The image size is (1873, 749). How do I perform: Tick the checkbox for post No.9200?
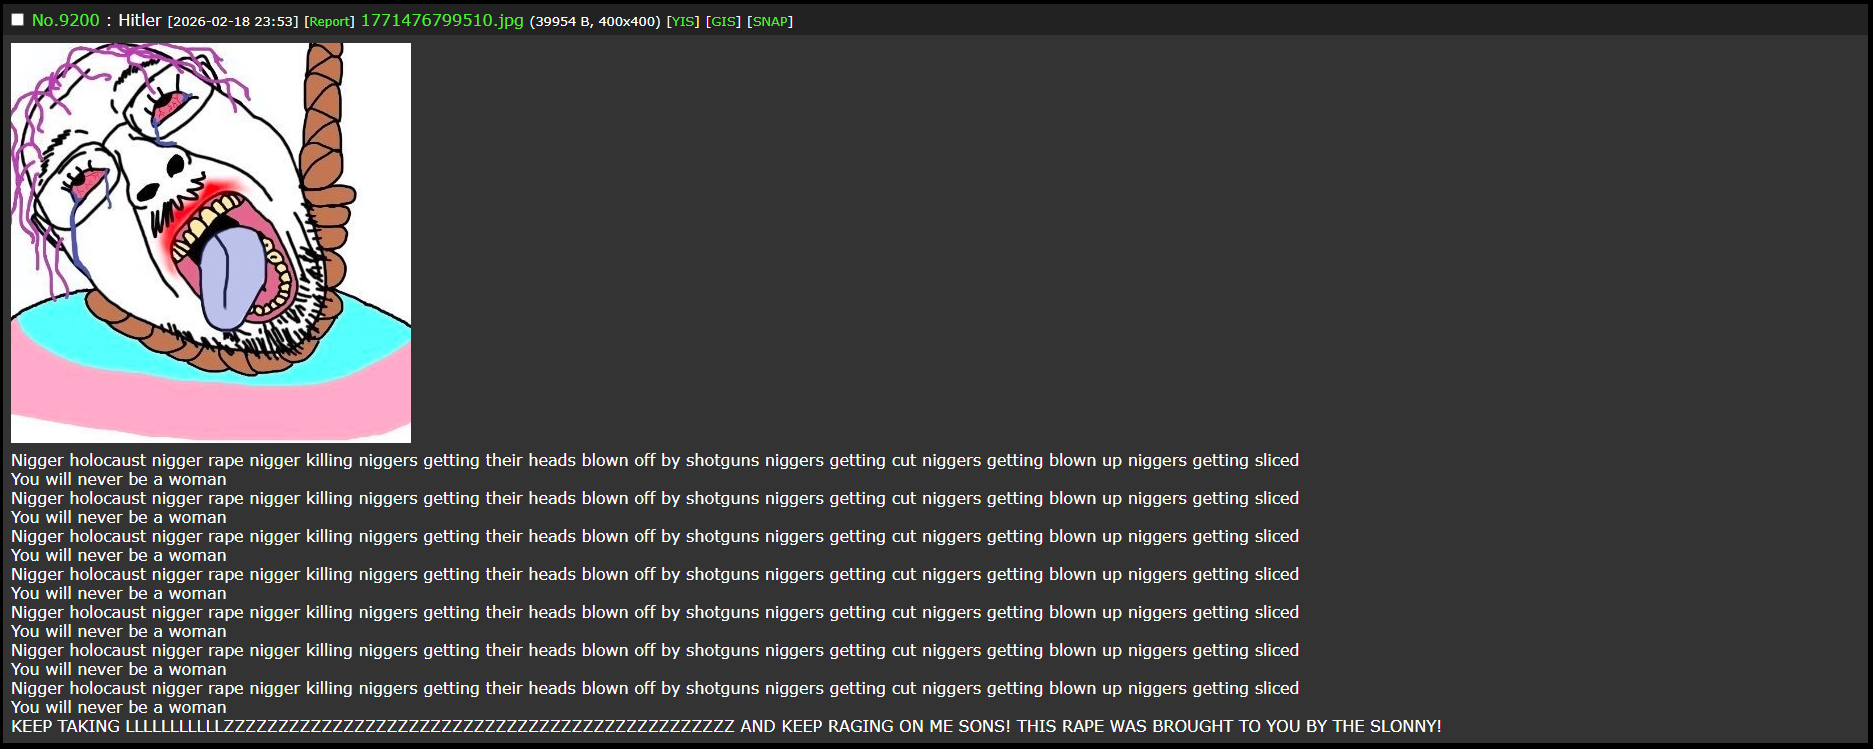pyautogui.click(x=17, y=20)
